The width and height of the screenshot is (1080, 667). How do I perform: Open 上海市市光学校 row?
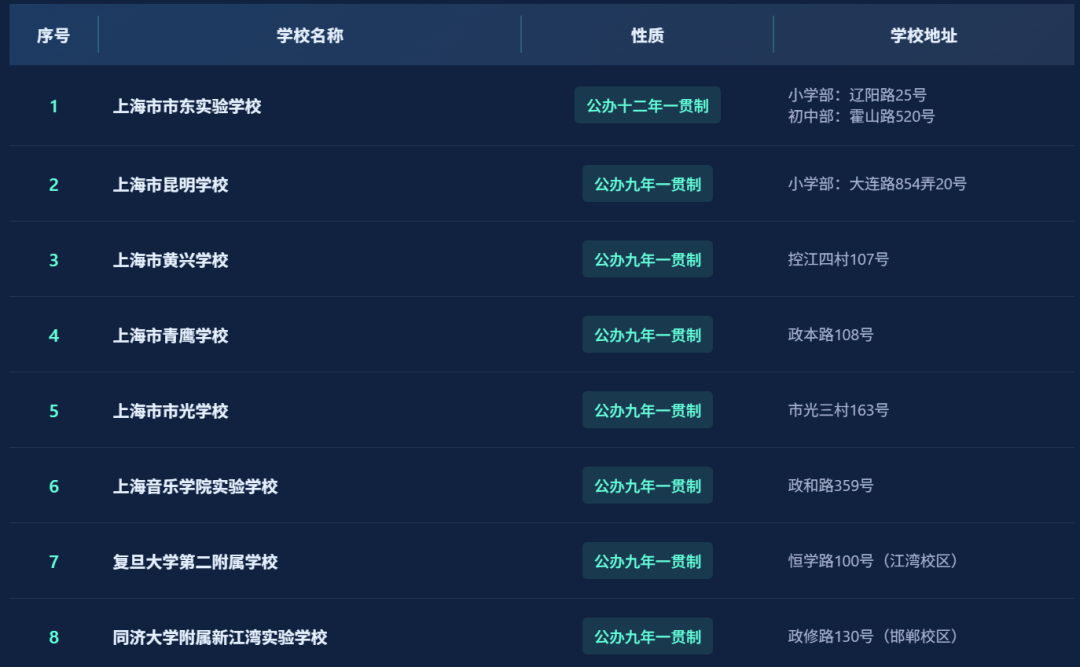coord(171,411)
